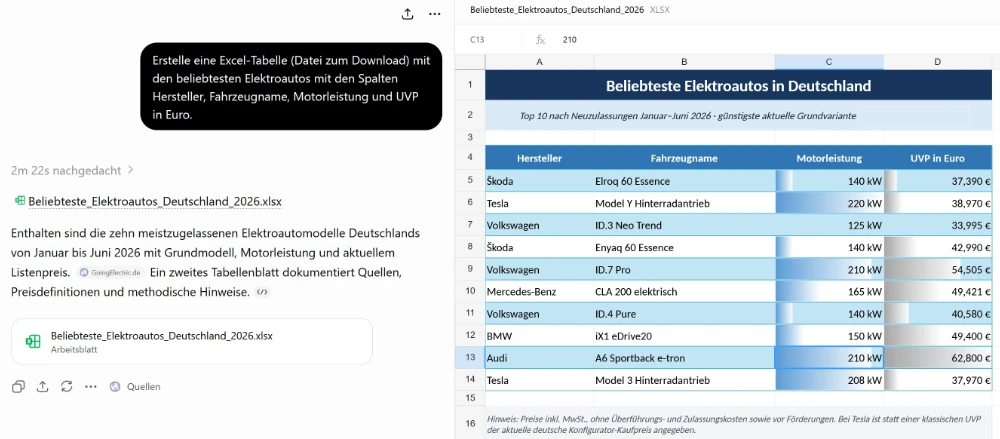Select cell 'Model 3 Hinterradantrieb'
Viewport: 1000px width, 439px height.
click(684, 380)
